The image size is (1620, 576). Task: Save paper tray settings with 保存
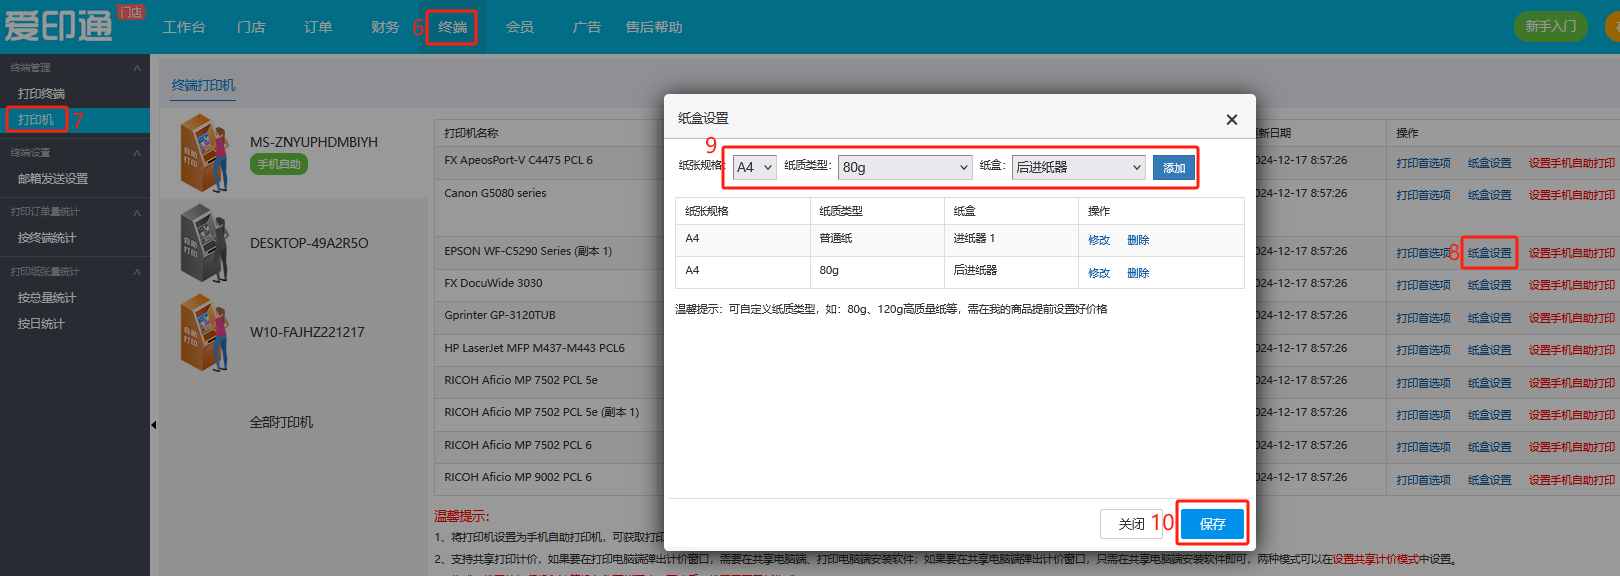pyautogui.click(x=1212, y=523)
